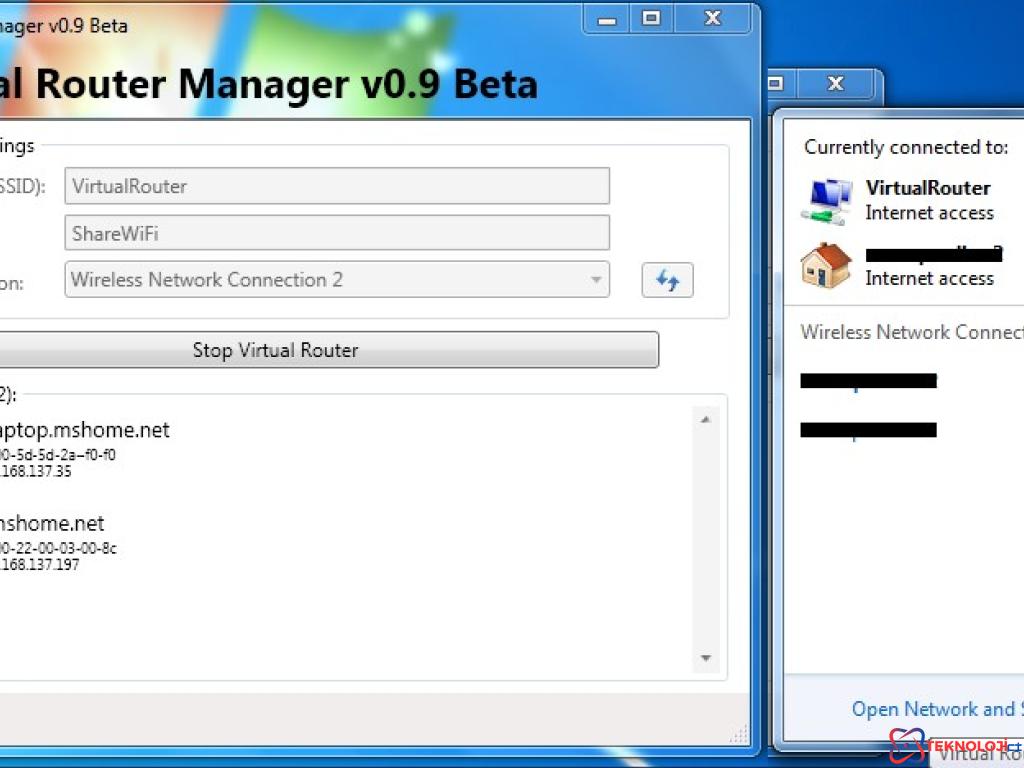This screenshot has width=1024, height=768.
Task: Select the VirtualRouter entry in the connections list
Action: coord(930,199)
